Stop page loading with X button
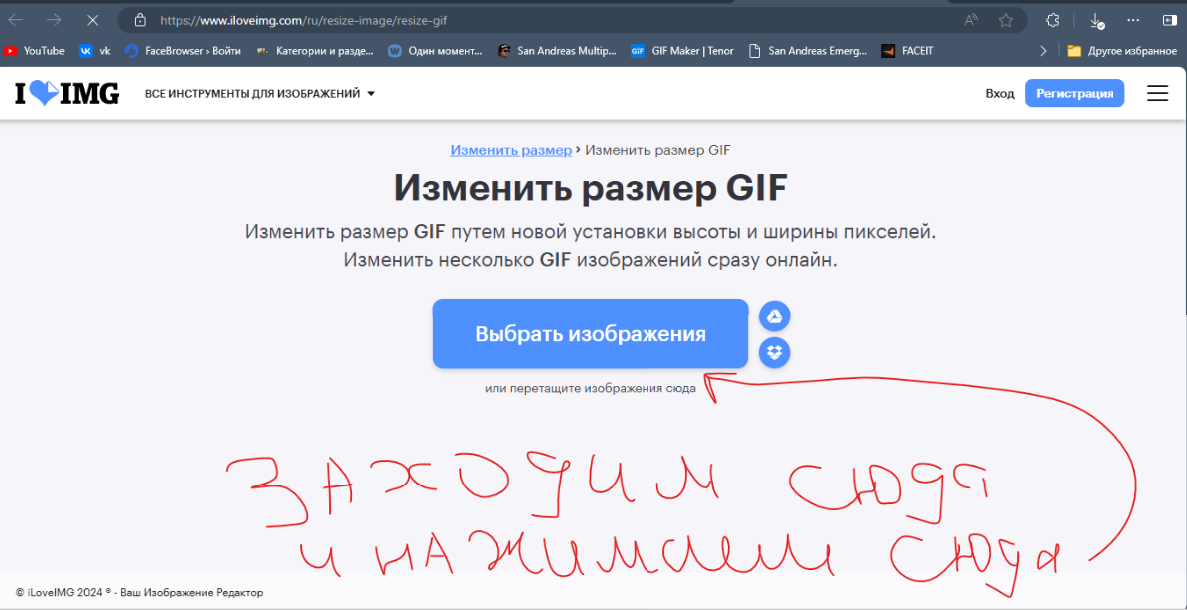Screen dimensions: 1187x610 pos(92,20)
